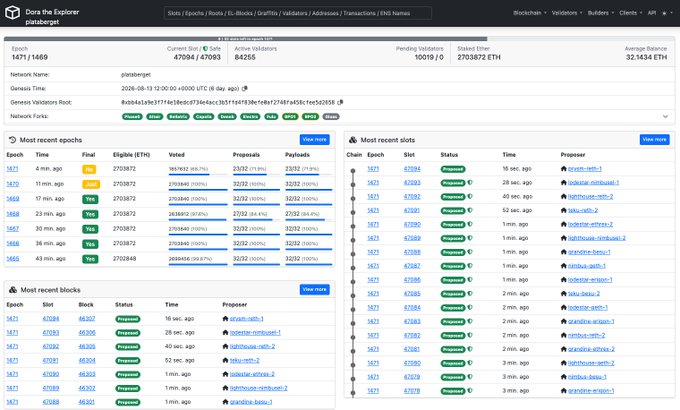The width and height of the screenshot is (680, 410).
Task: Click shield icon in slot 47092 row
Action: point(470,197)
